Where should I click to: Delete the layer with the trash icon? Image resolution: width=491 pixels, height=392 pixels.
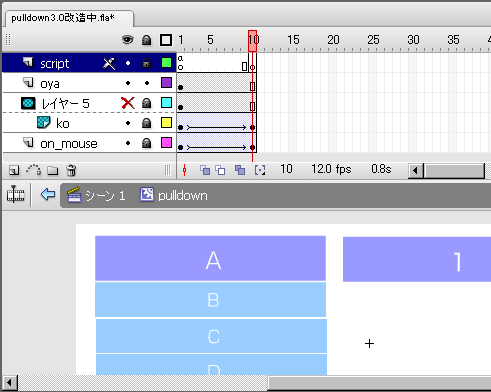point(71,170)
